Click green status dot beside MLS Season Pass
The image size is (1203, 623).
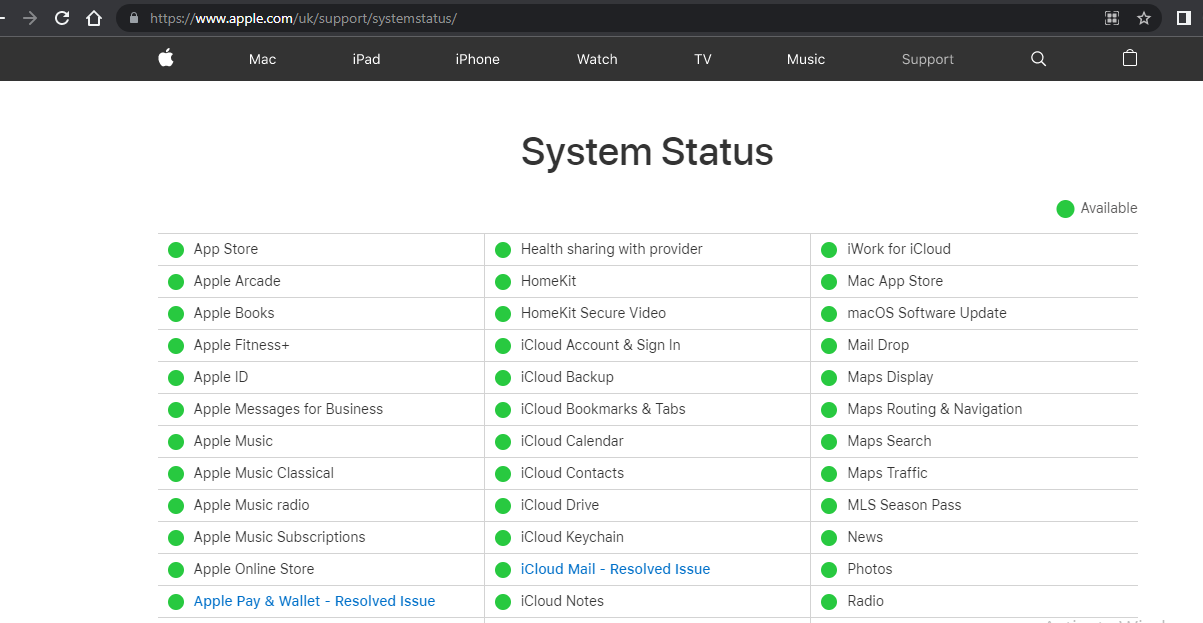click(829, 506)
